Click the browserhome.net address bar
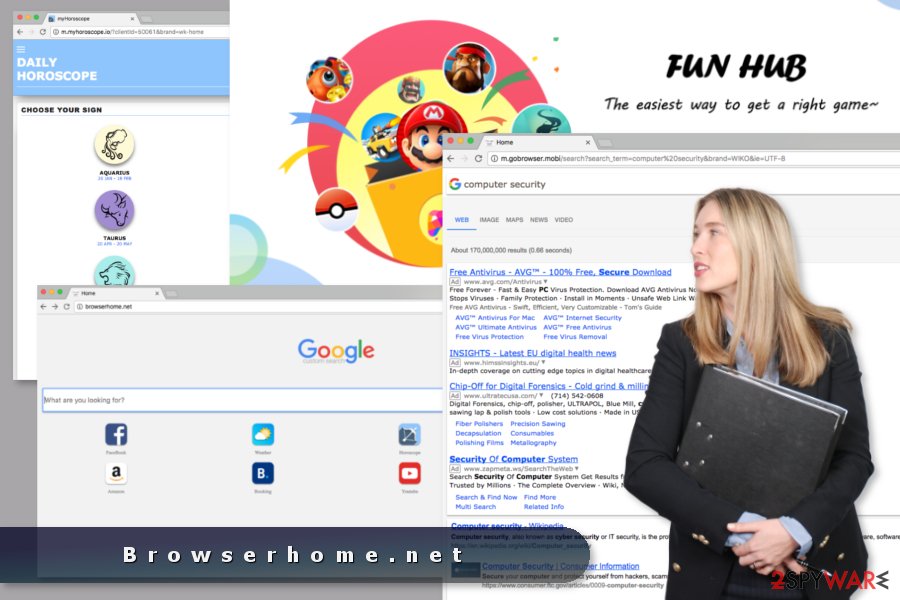The height and width of the screenshot is (600, 900). click(258, 307)
